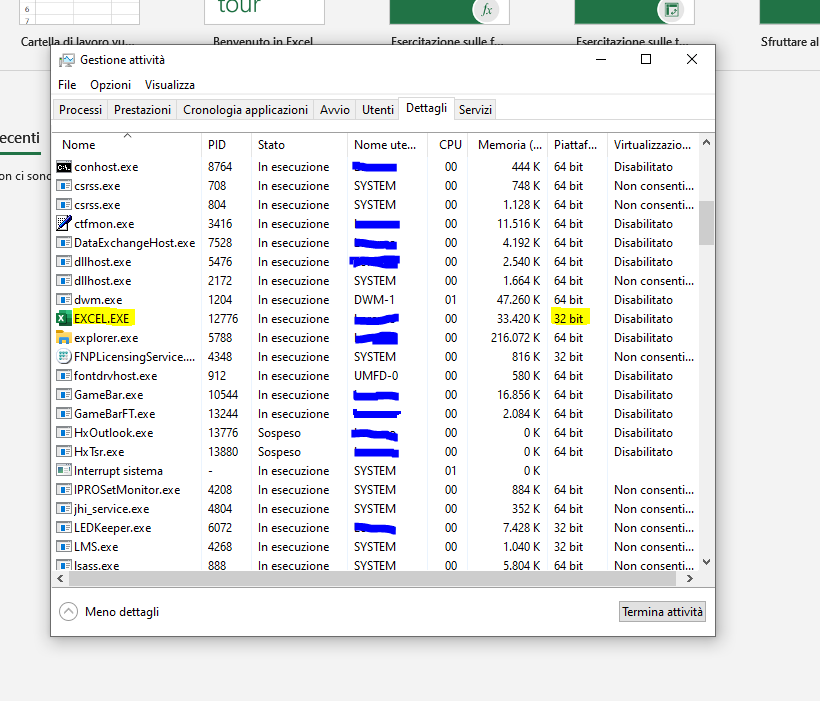Click the Termina attività button
Screen dimensions: 820x701
(662, 612)
